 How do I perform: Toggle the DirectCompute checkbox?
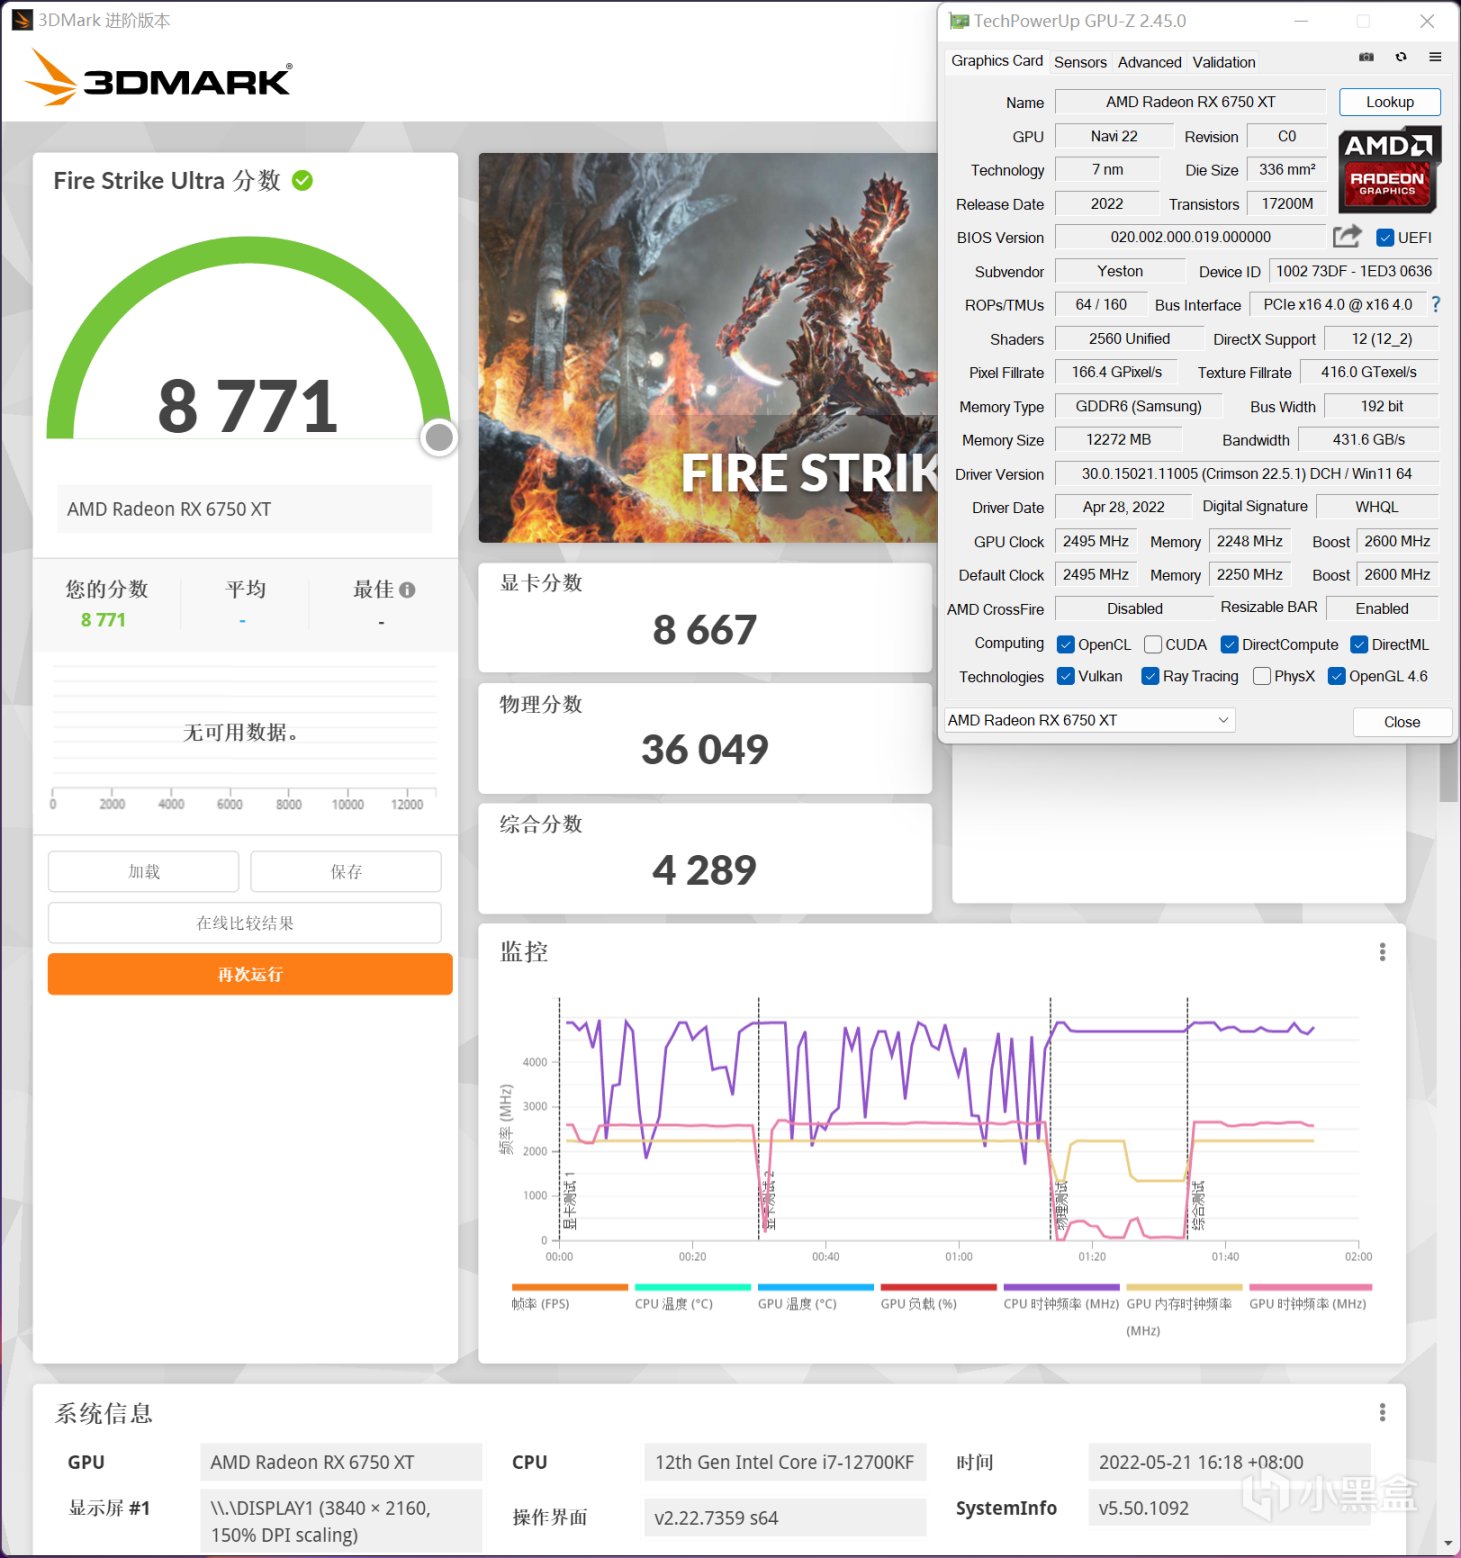[1230, 645]
